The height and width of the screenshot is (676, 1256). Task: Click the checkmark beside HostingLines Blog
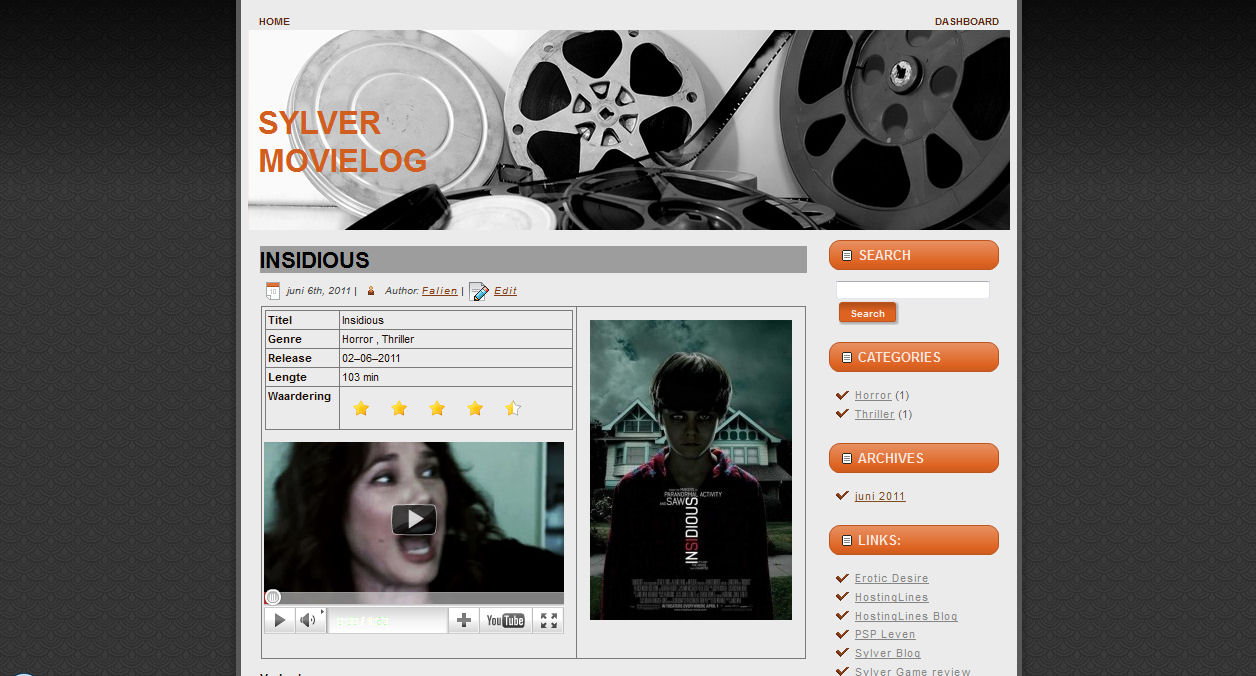842,616
